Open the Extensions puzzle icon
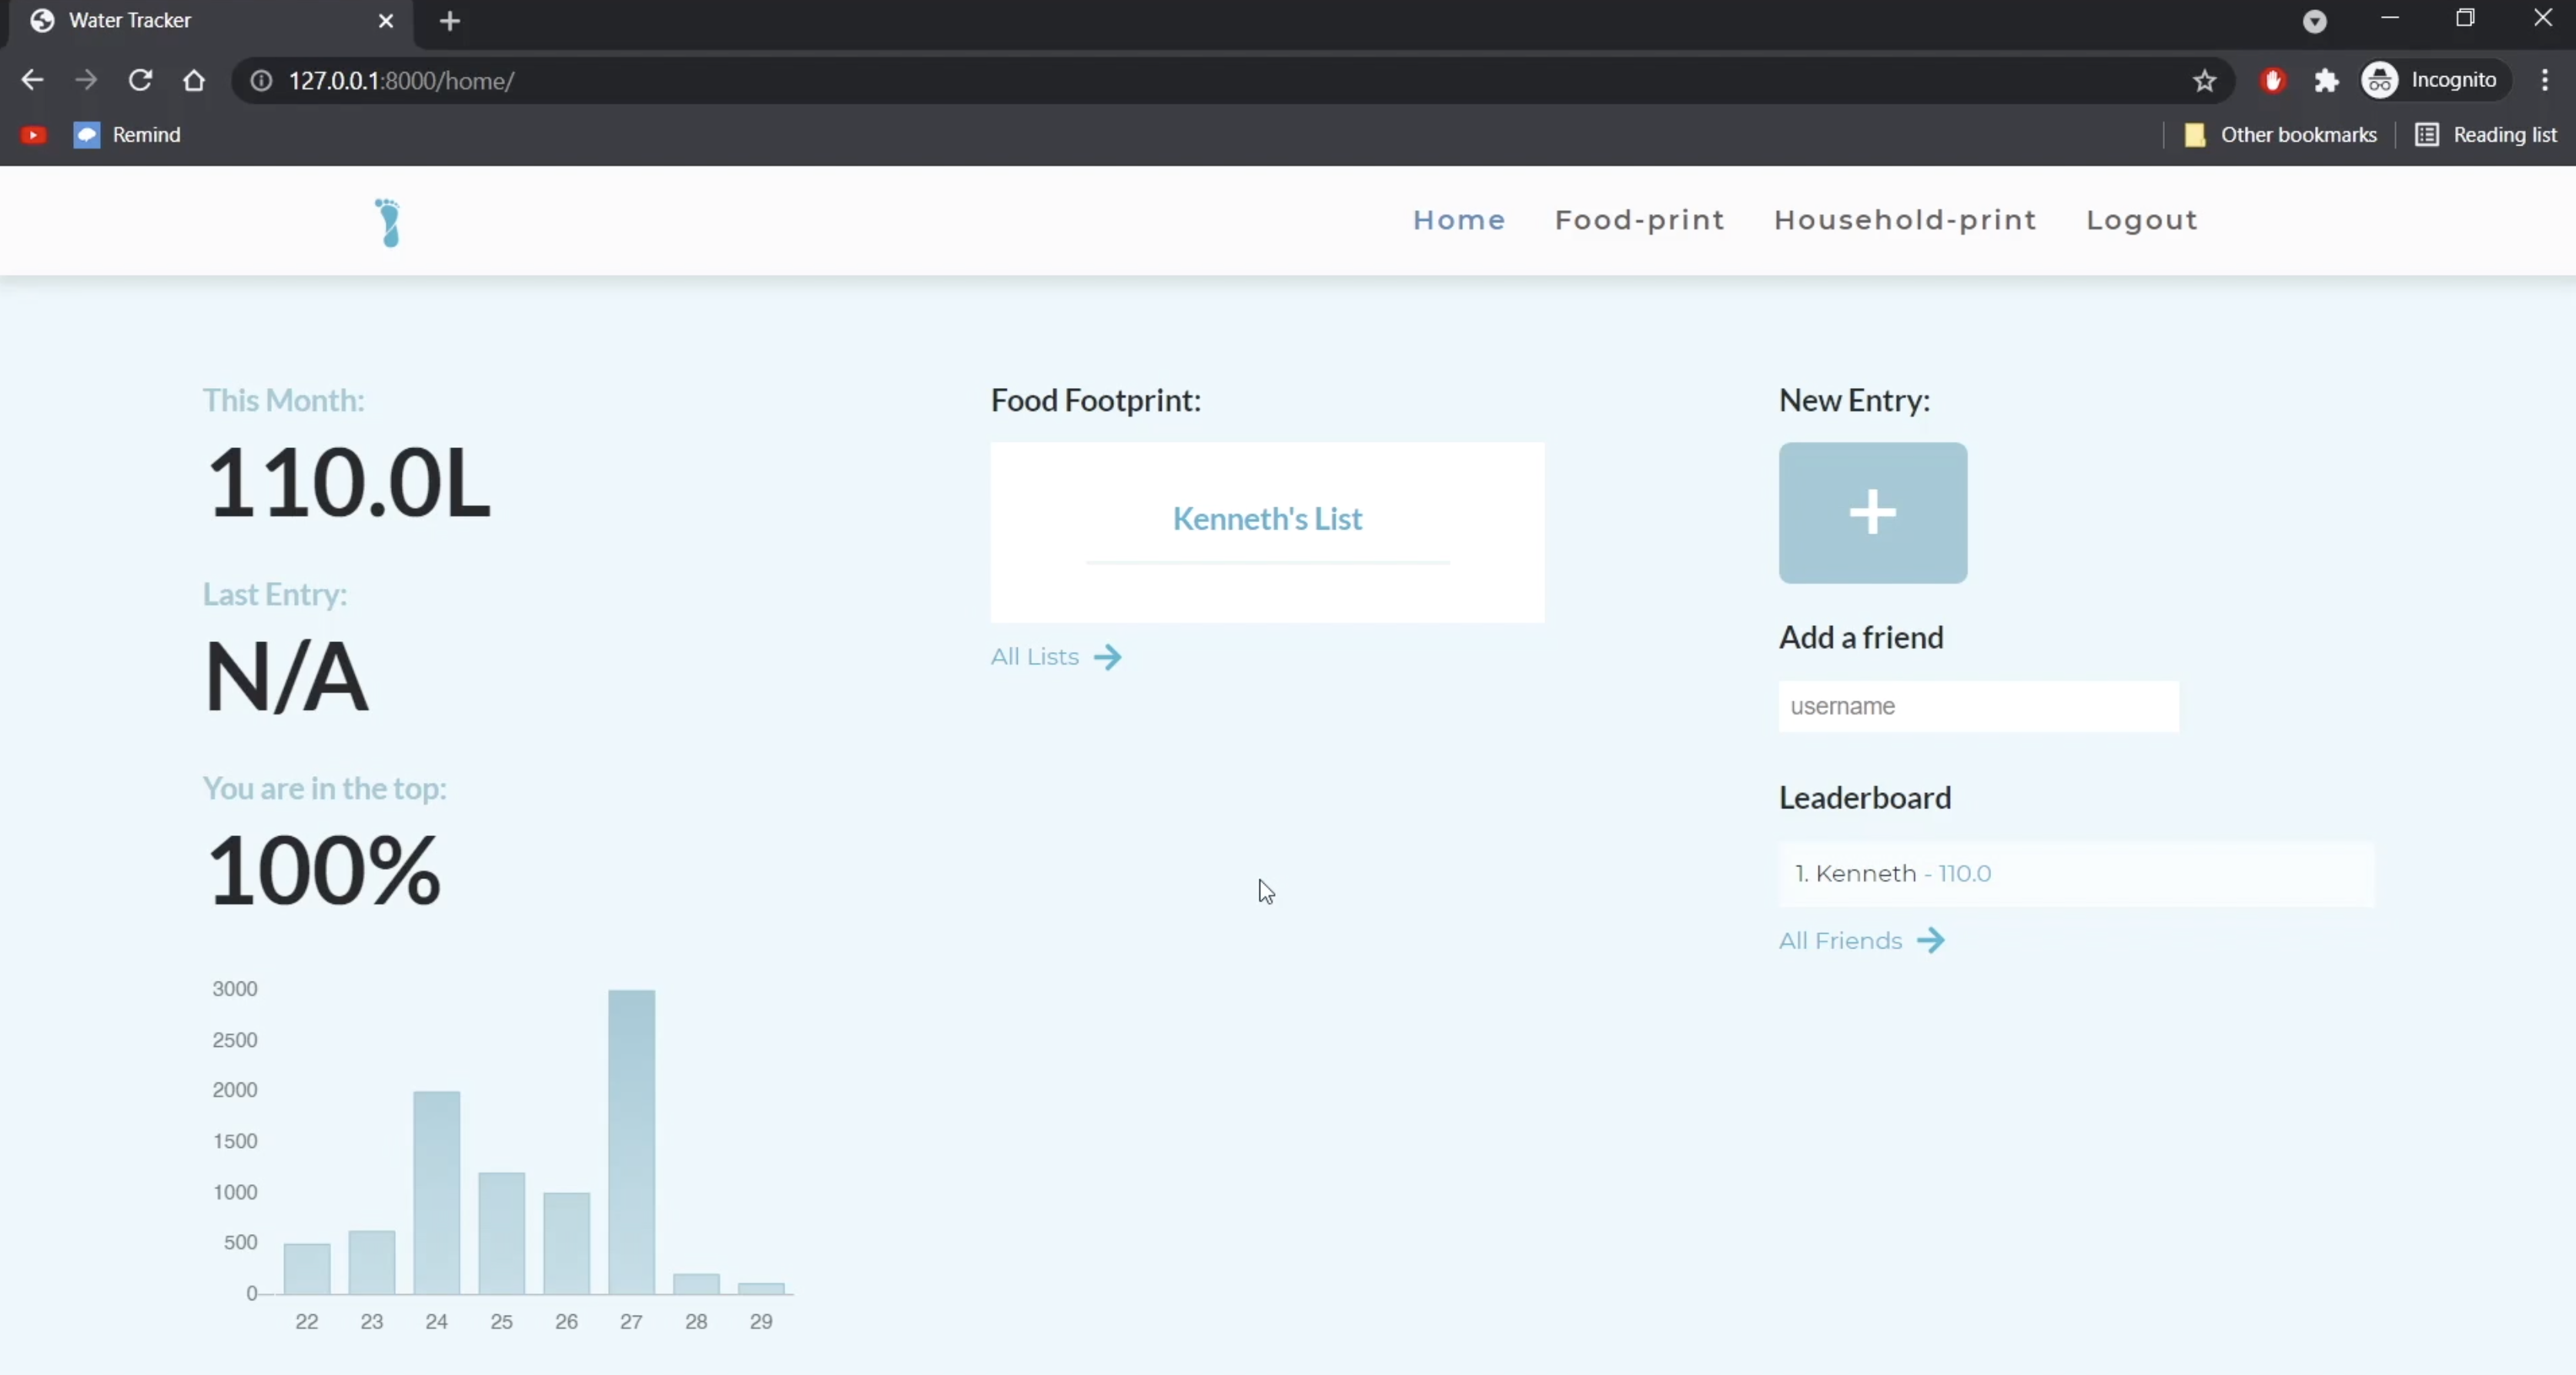 click(x=2326, y=81)
